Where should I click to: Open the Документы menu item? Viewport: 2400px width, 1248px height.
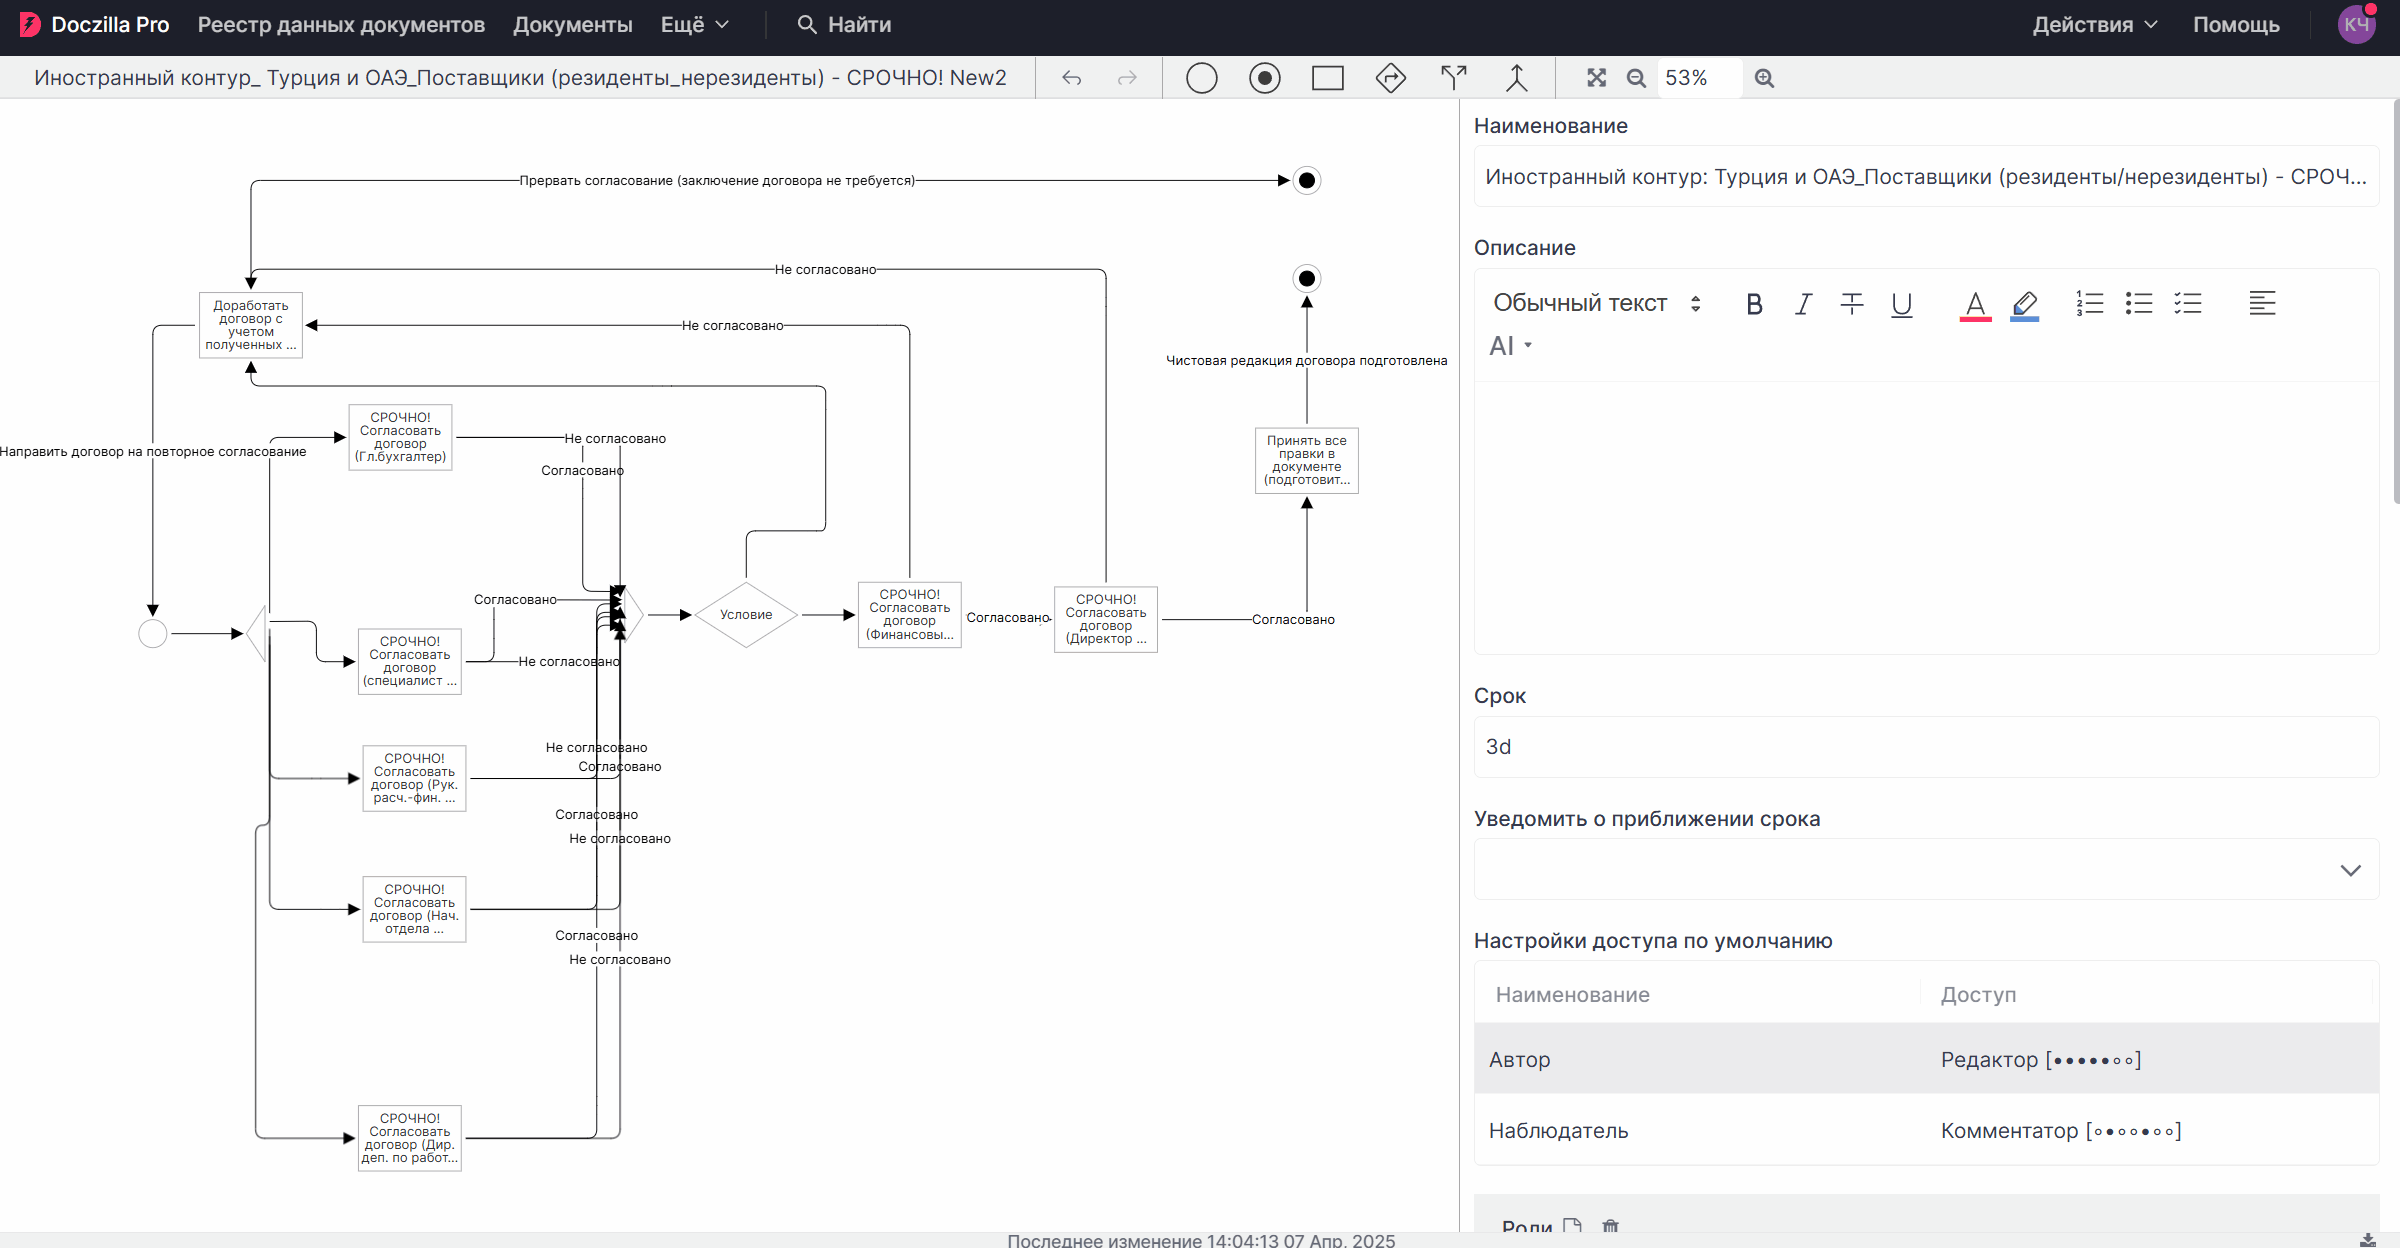[573, 25]
